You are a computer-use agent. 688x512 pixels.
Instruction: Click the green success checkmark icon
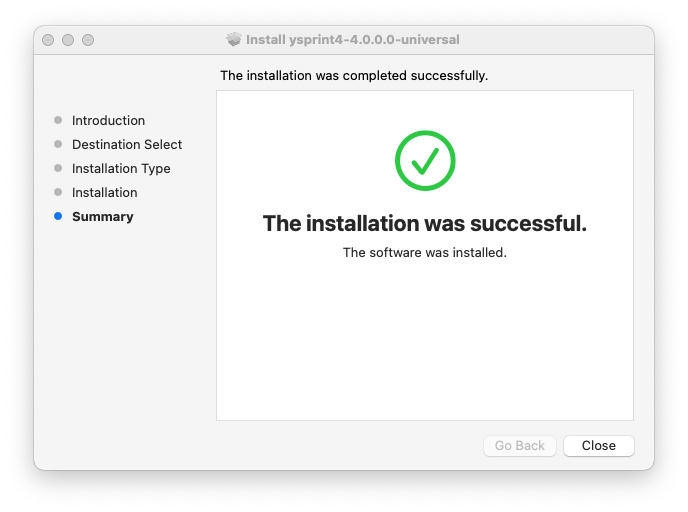tap(425, 161)
